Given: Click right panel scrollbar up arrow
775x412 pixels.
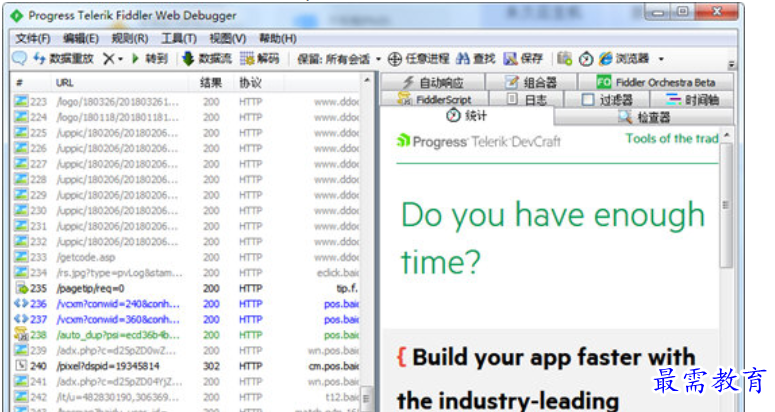Looking at the screenshot, I should [x=726, y=135].
